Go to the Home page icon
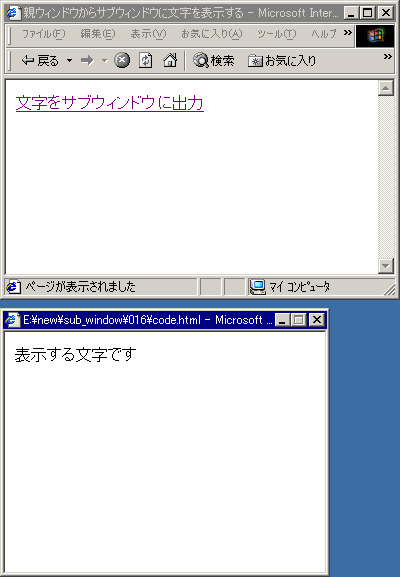Image resolution: width=400 pixels, height=577 pixels. 170,60
